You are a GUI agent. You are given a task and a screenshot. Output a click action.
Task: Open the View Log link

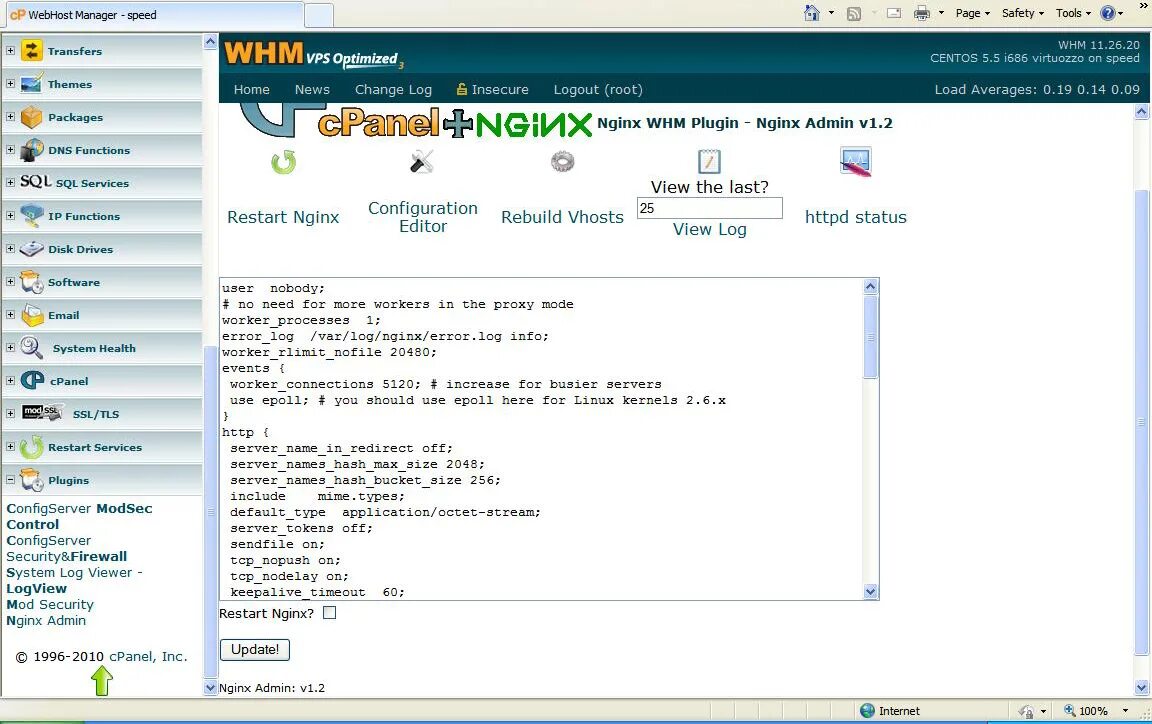(x=710, y=229)
